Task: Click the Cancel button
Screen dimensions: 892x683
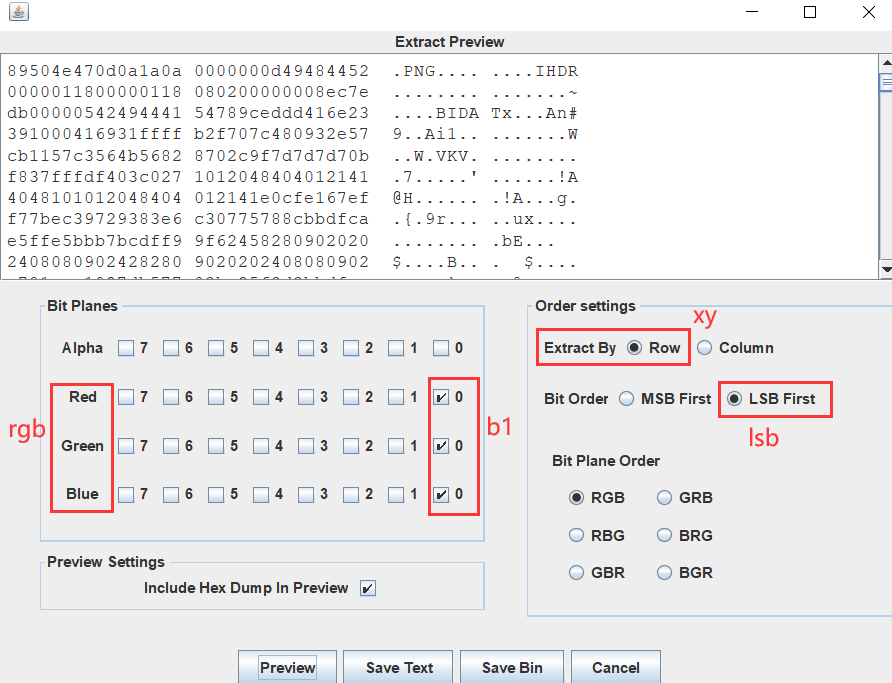Action: coord(616,667)
